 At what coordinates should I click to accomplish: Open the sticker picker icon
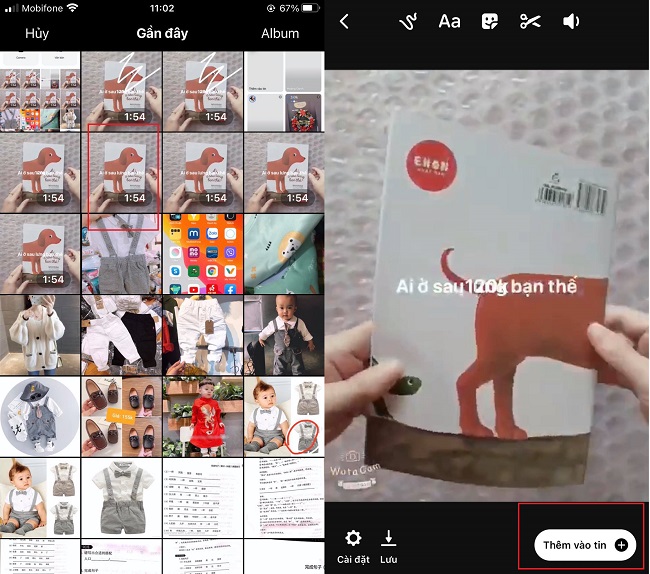tap(490, 21)
